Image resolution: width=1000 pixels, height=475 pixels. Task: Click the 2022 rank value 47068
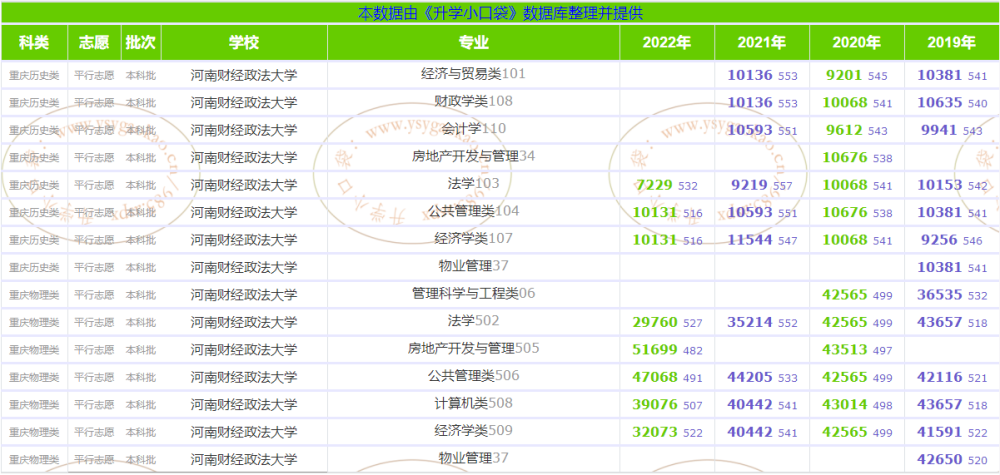(x=655, y=377)
